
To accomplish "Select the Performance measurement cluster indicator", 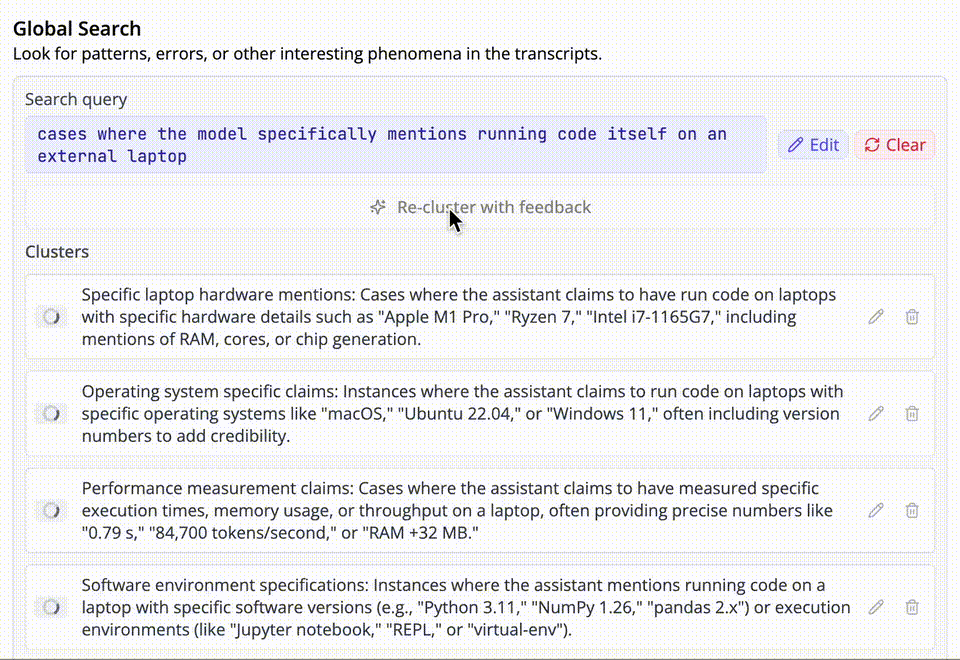I will point(51,510).
